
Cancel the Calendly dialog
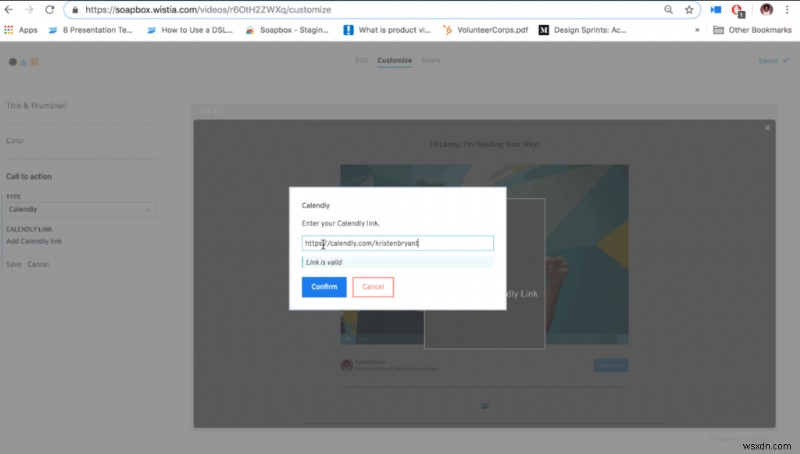pos(373,287)
